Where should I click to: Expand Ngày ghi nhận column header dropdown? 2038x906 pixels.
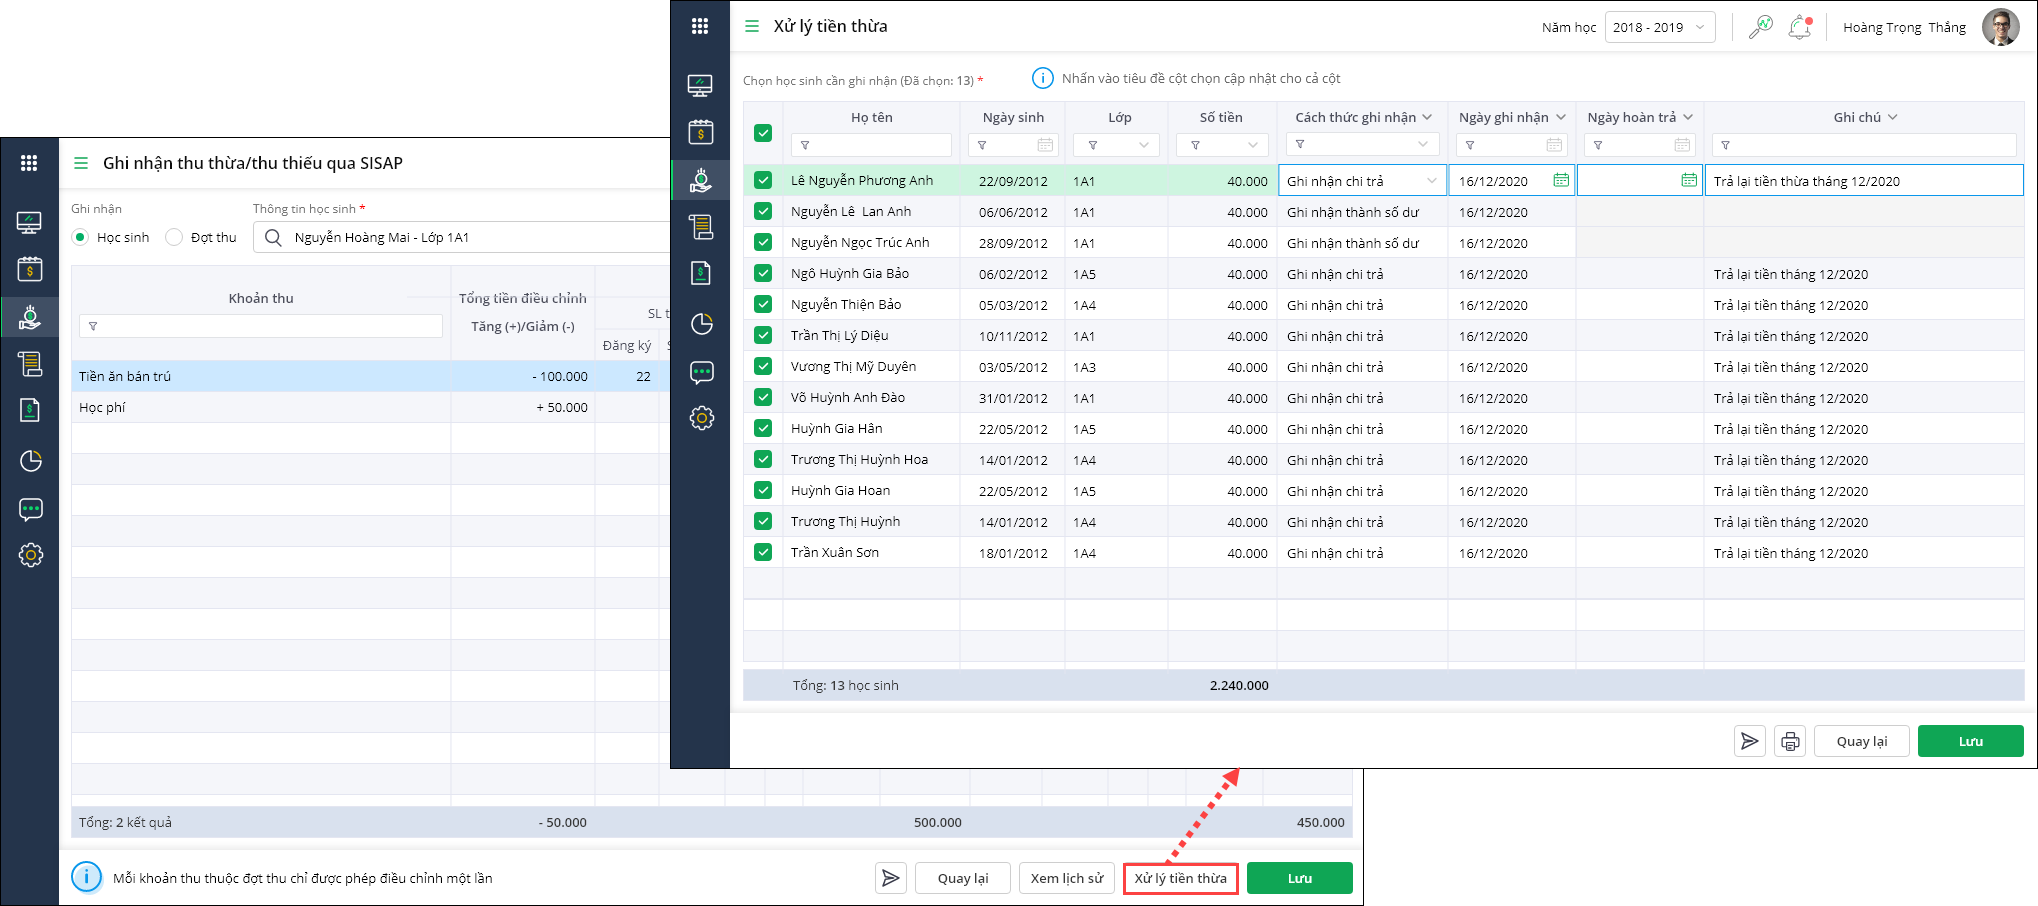click(x=1560, y=117)
